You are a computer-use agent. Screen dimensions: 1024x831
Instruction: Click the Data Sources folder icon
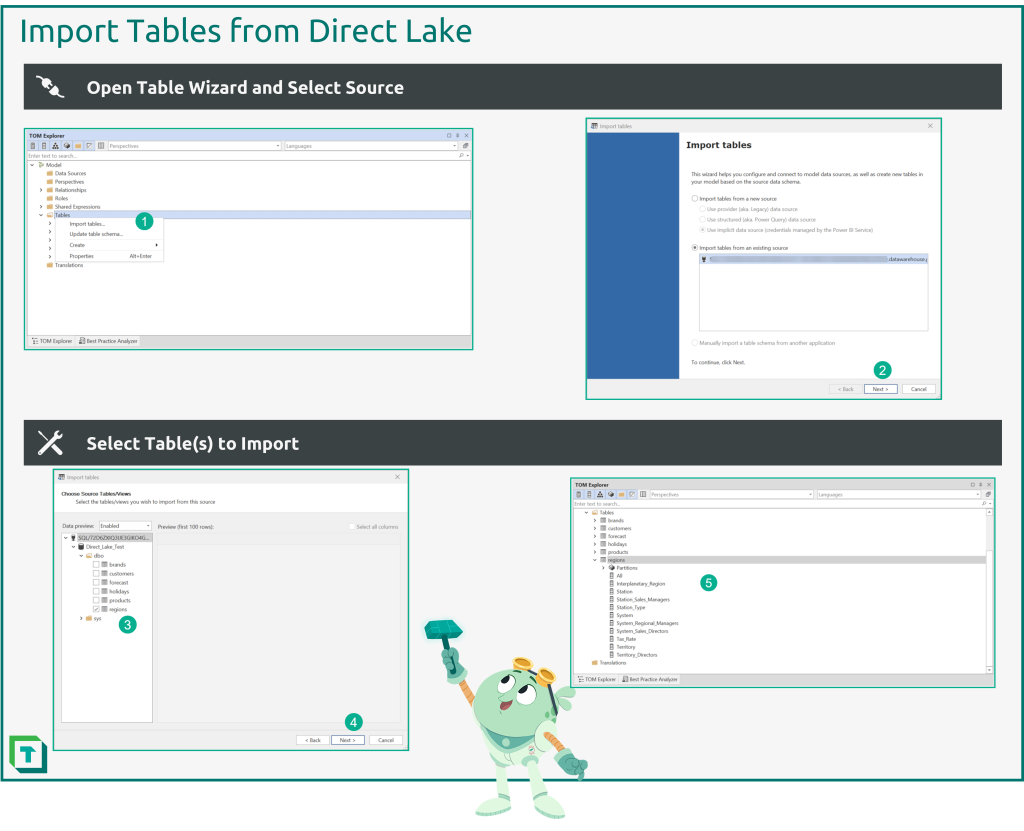point(50,173)
